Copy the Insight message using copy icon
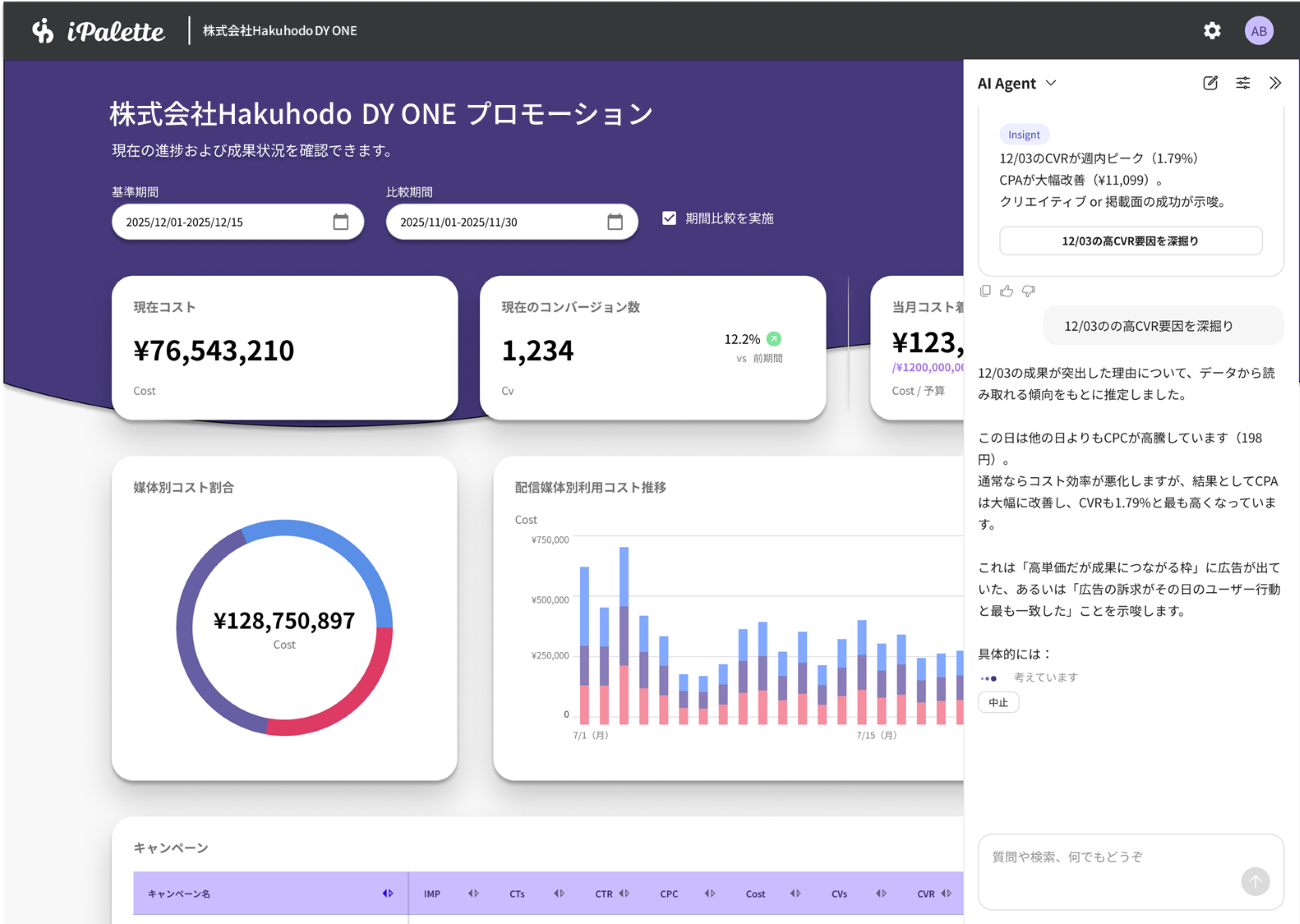The image size is (1300, 924). [985, 290]
